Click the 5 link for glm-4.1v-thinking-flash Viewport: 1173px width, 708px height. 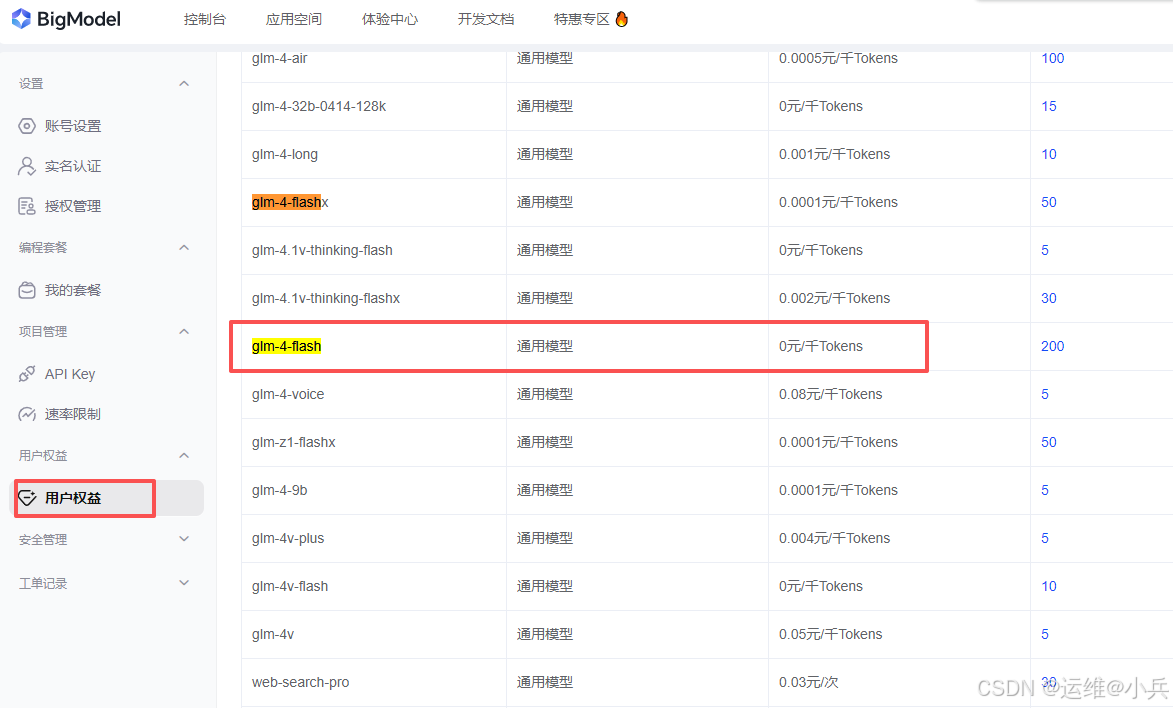click(1045, 250)
